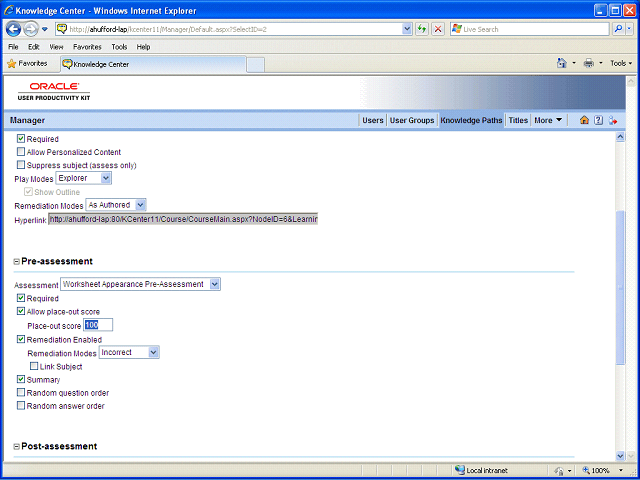640x480 pixels.
Task: Open the Assessment selection dropdown
Action: 140,284
